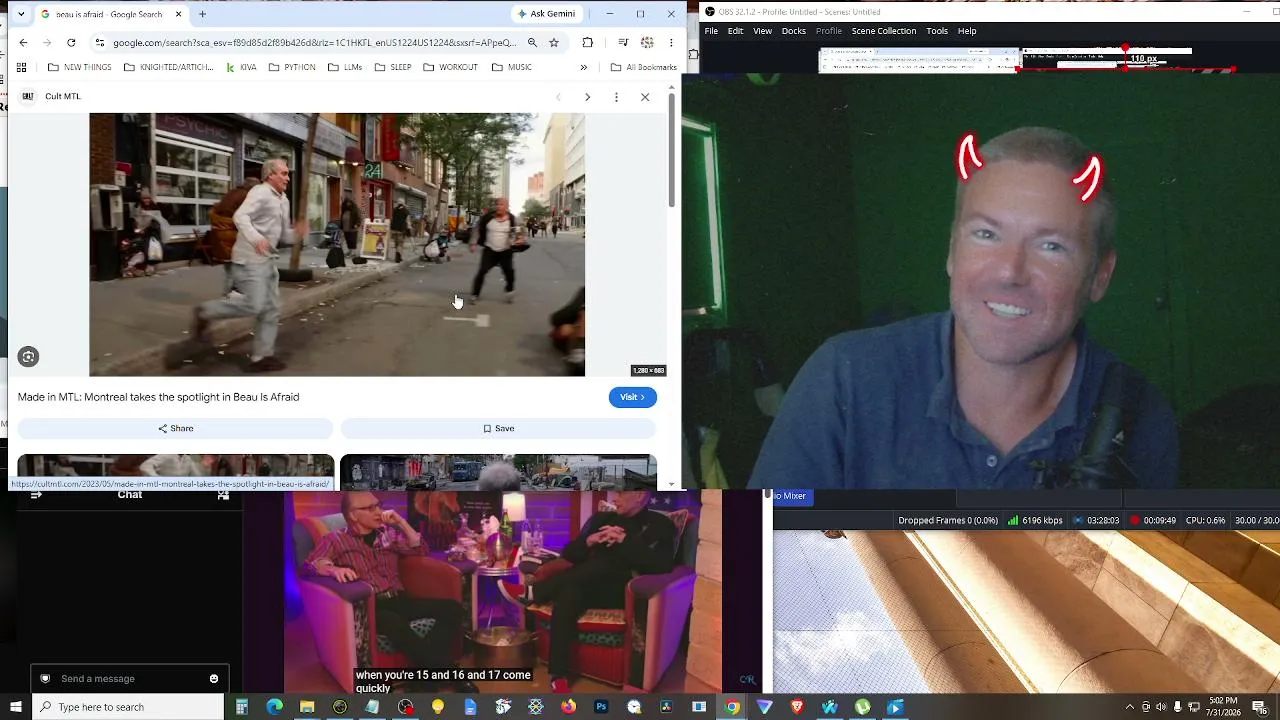Search the image with the Lens icon
Screen dimensions: 1280x720
click(x=28, y=356)
